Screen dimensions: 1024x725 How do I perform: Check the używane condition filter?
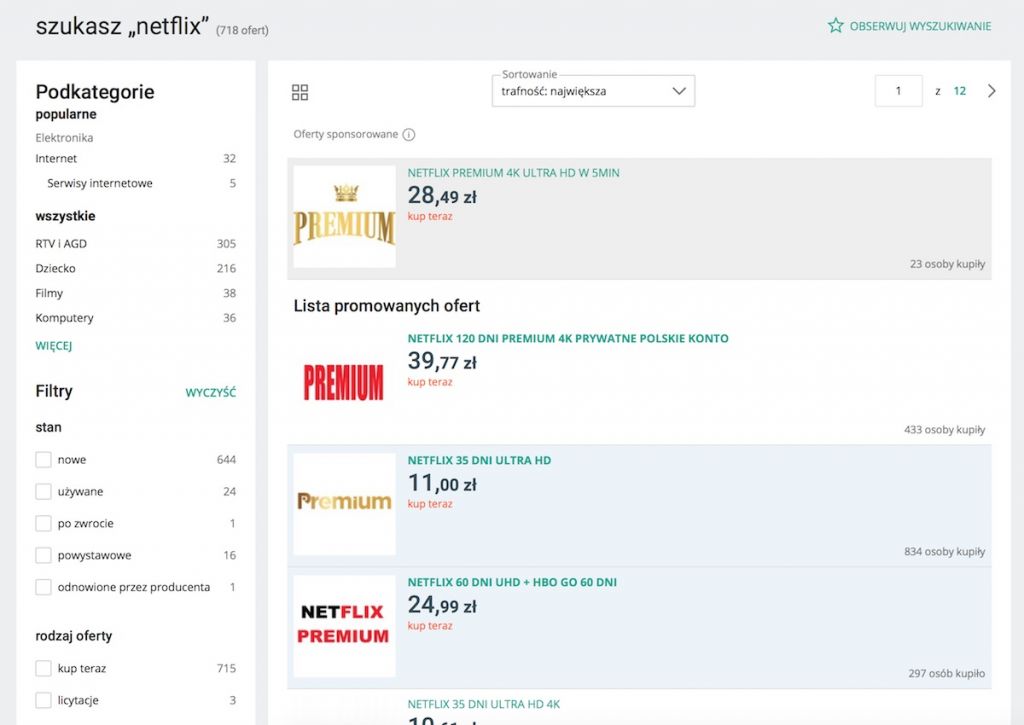43,492
